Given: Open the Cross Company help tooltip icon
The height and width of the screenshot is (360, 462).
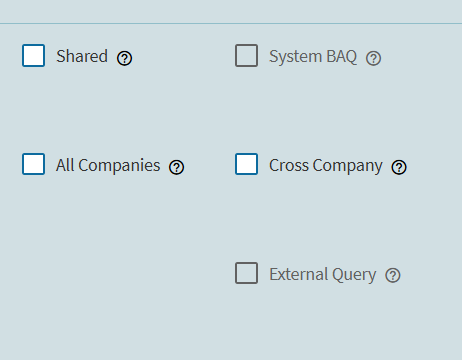Looking at the screenshot, I should pos(399,167).
